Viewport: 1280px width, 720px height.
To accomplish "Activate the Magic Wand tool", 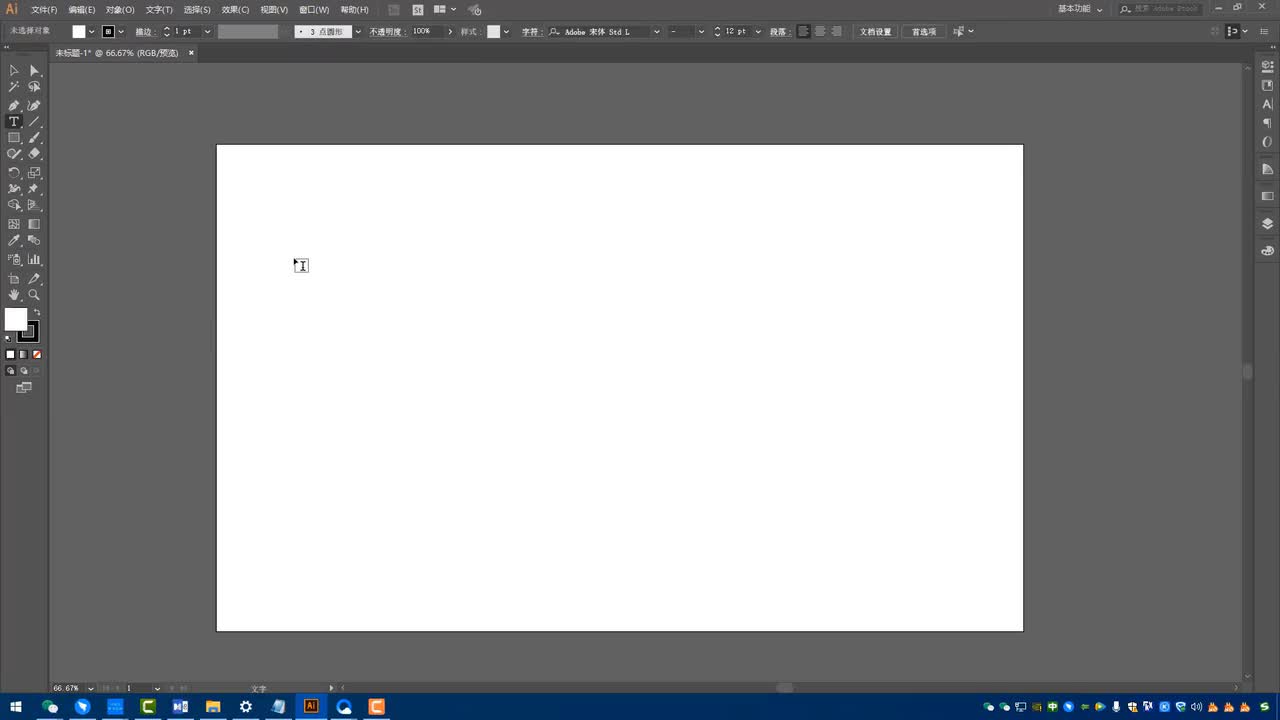I will point(14,87).
